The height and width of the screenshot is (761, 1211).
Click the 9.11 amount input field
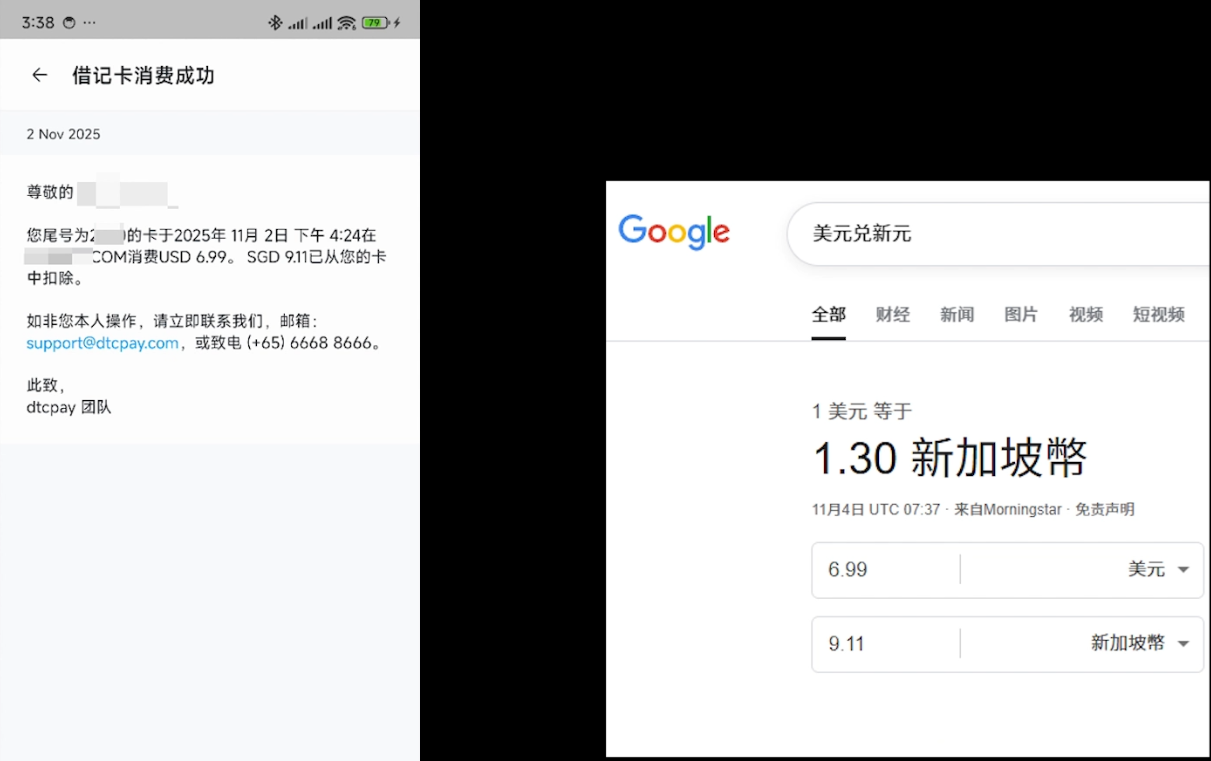click(x=886, y=643)
